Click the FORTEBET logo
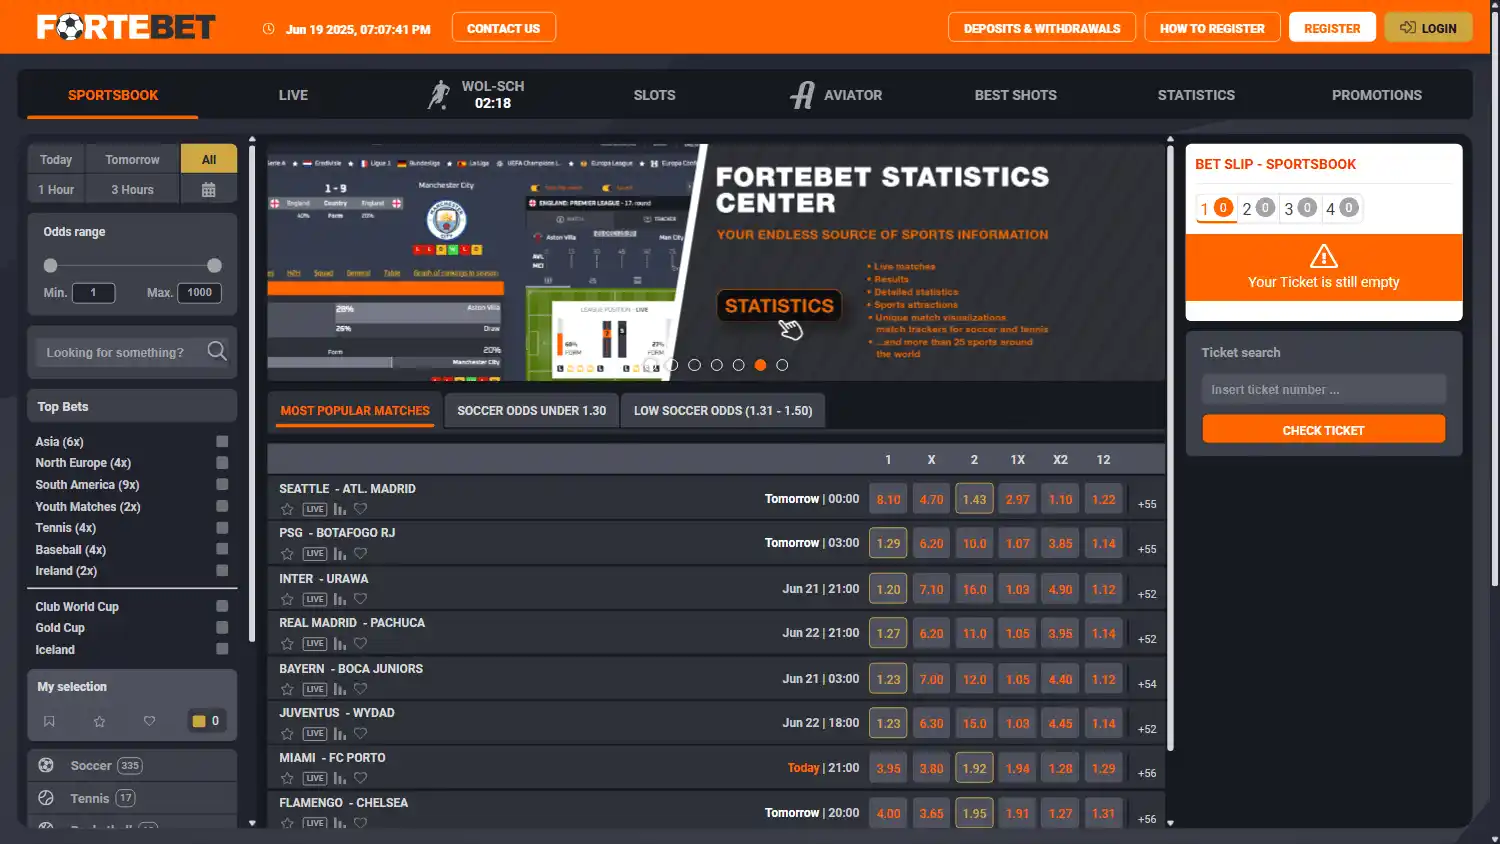Screen dimensions: 1500x844 click(126, 27)
